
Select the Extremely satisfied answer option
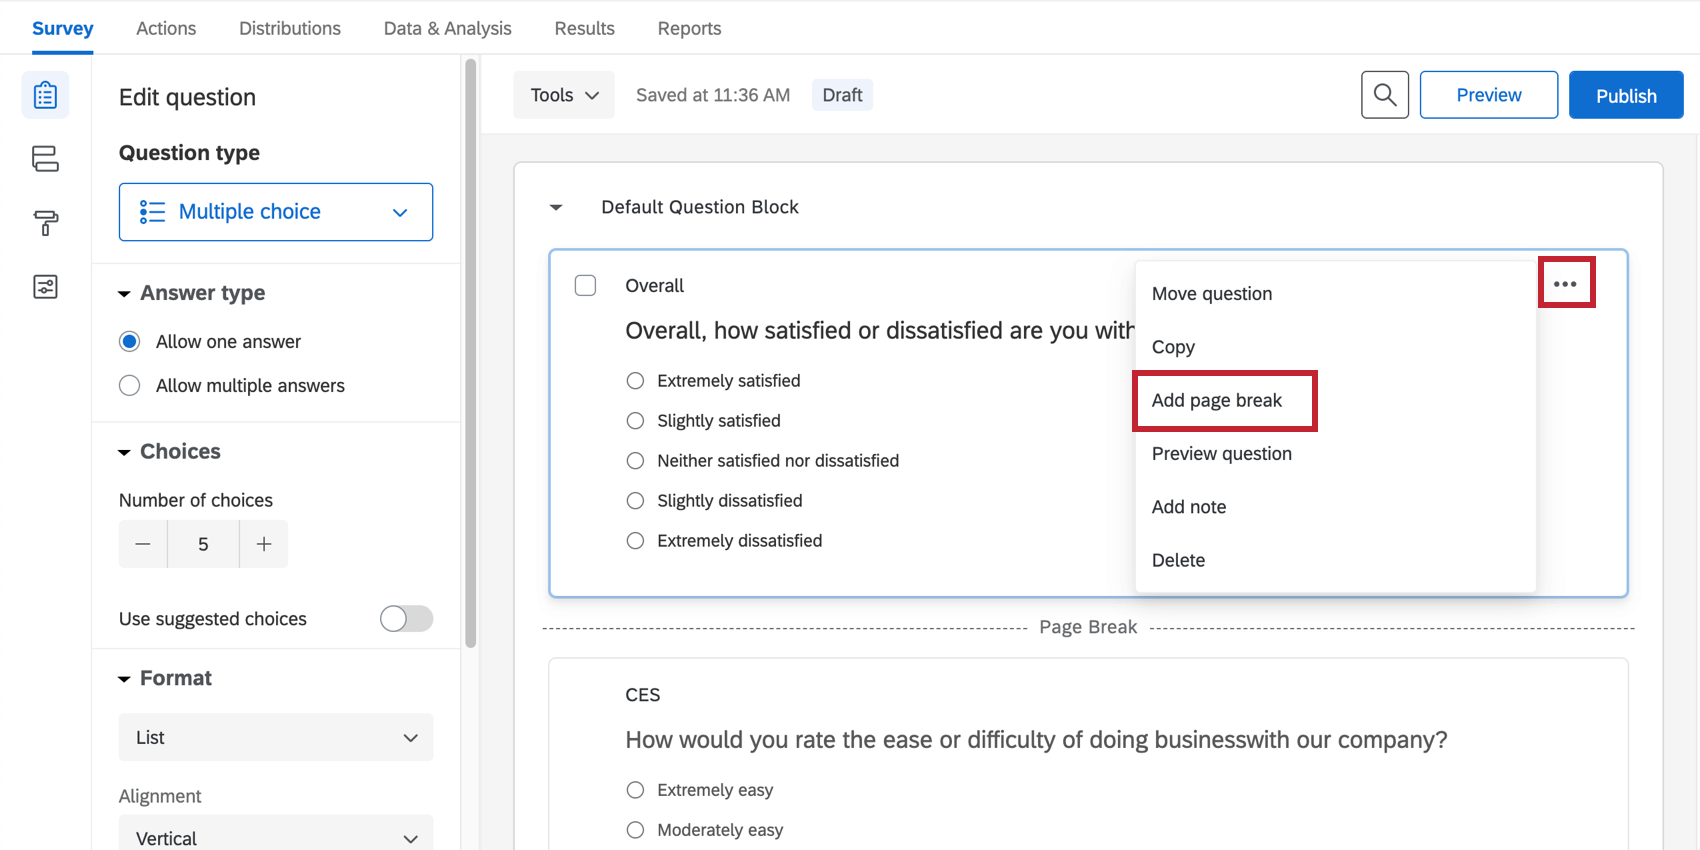click(635, 381)
